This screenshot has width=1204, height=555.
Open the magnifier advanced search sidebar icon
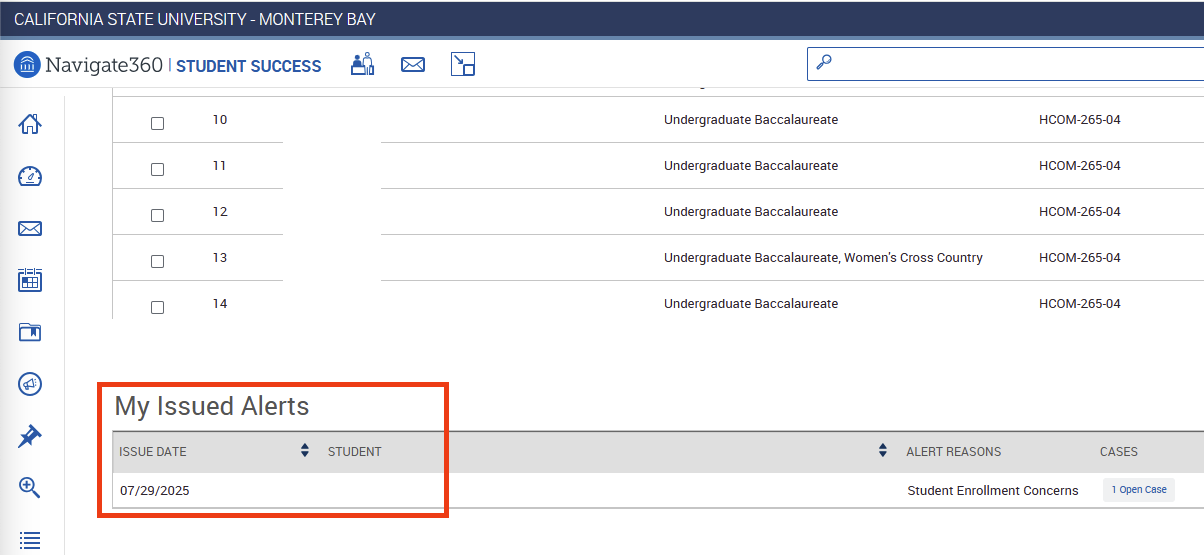pos(30,488)
